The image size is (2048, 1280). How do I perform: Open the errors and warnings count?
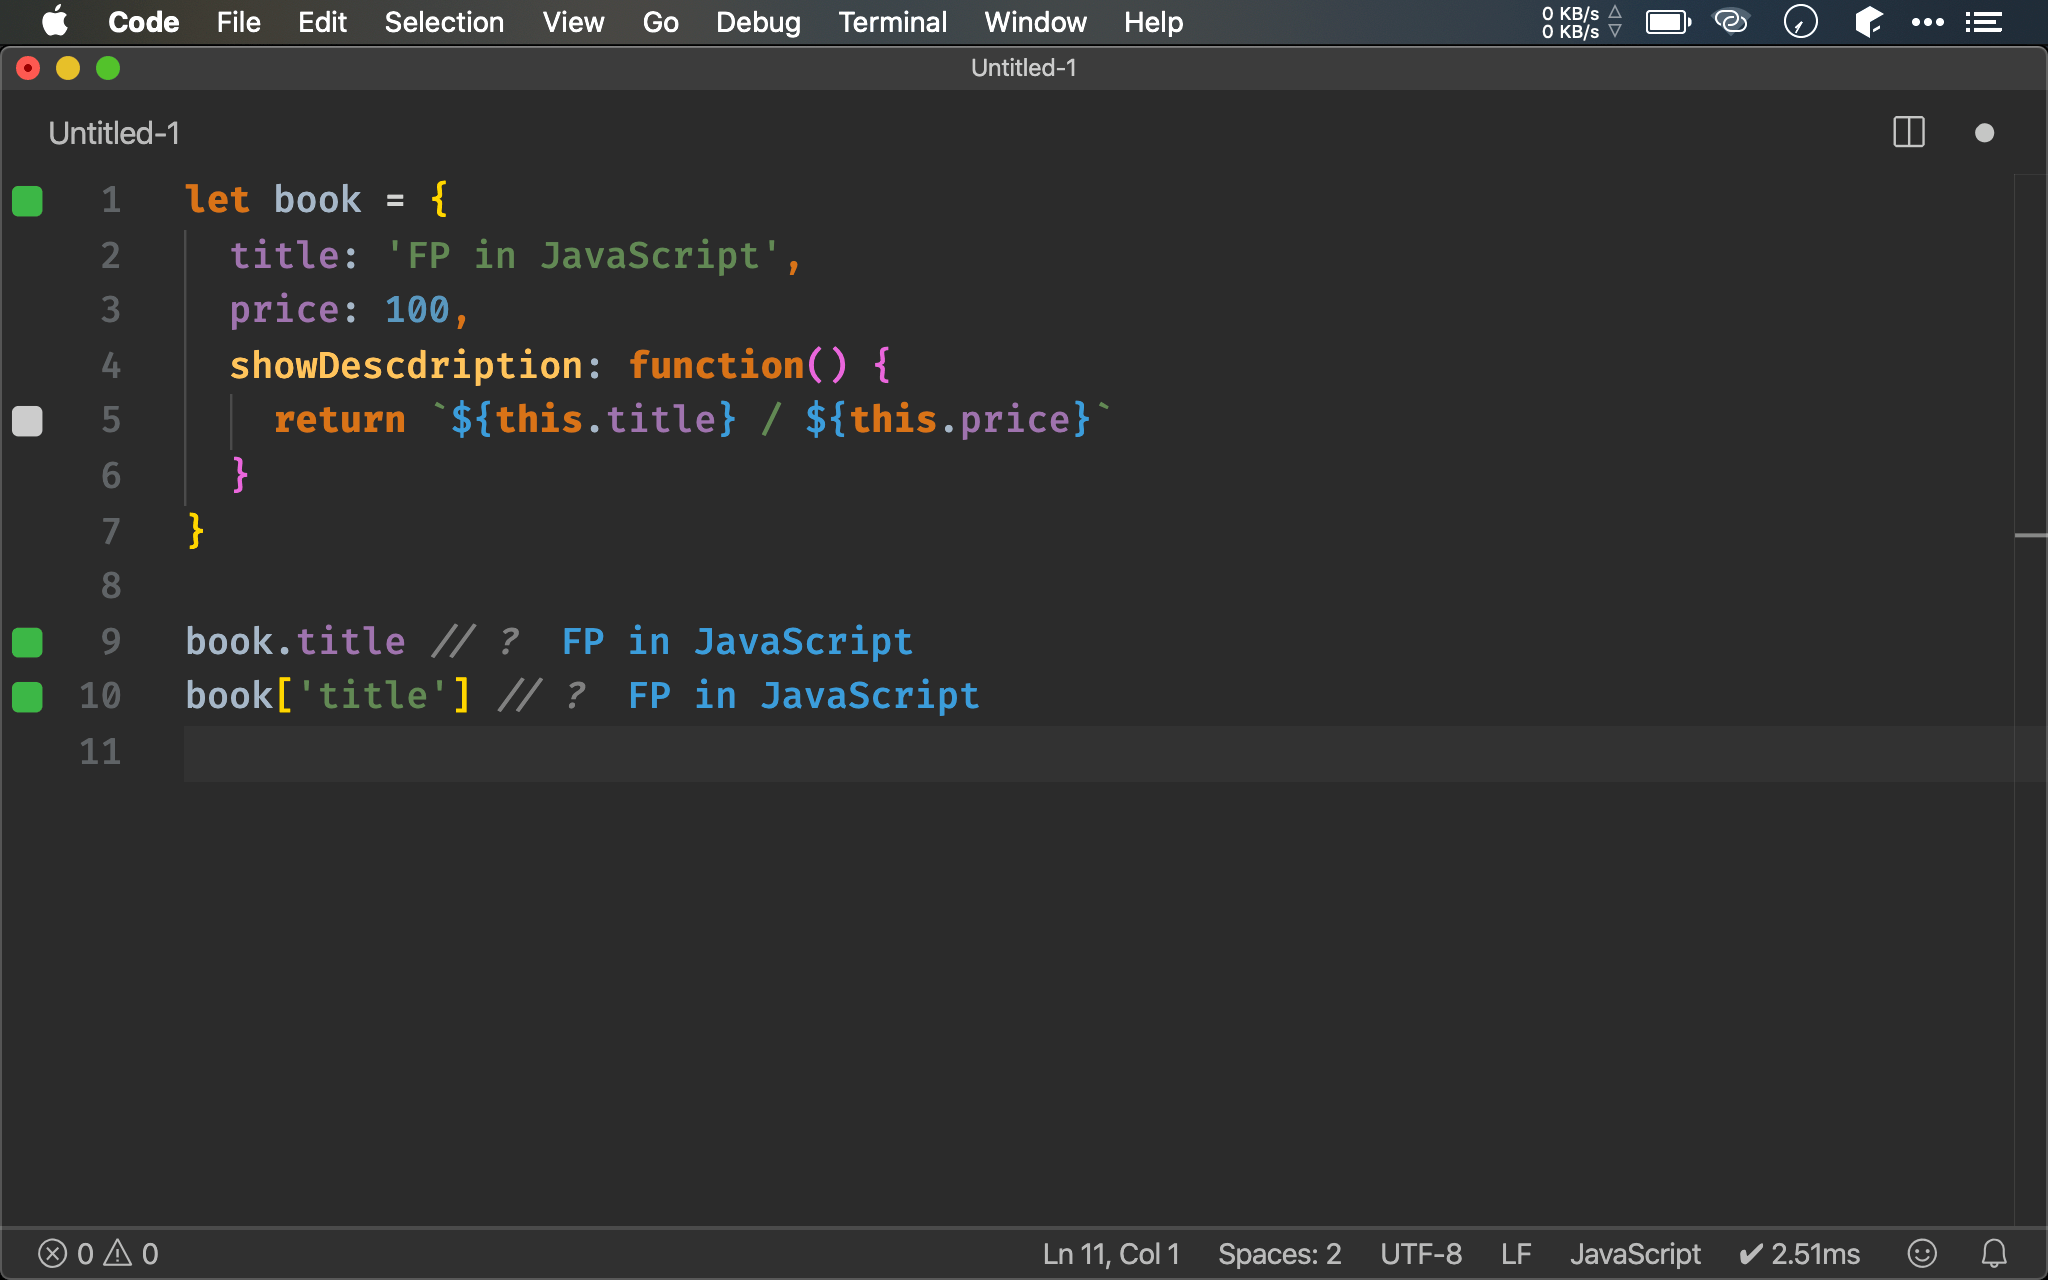pos(98,1253)
